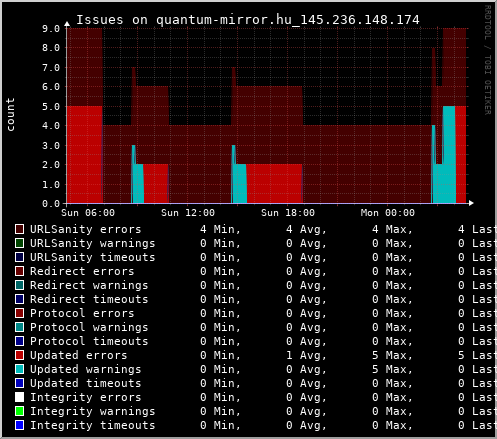Click the Sun 18:00 axis label
The height and width of the screenshot is (439, 497).
pos(288,213)
